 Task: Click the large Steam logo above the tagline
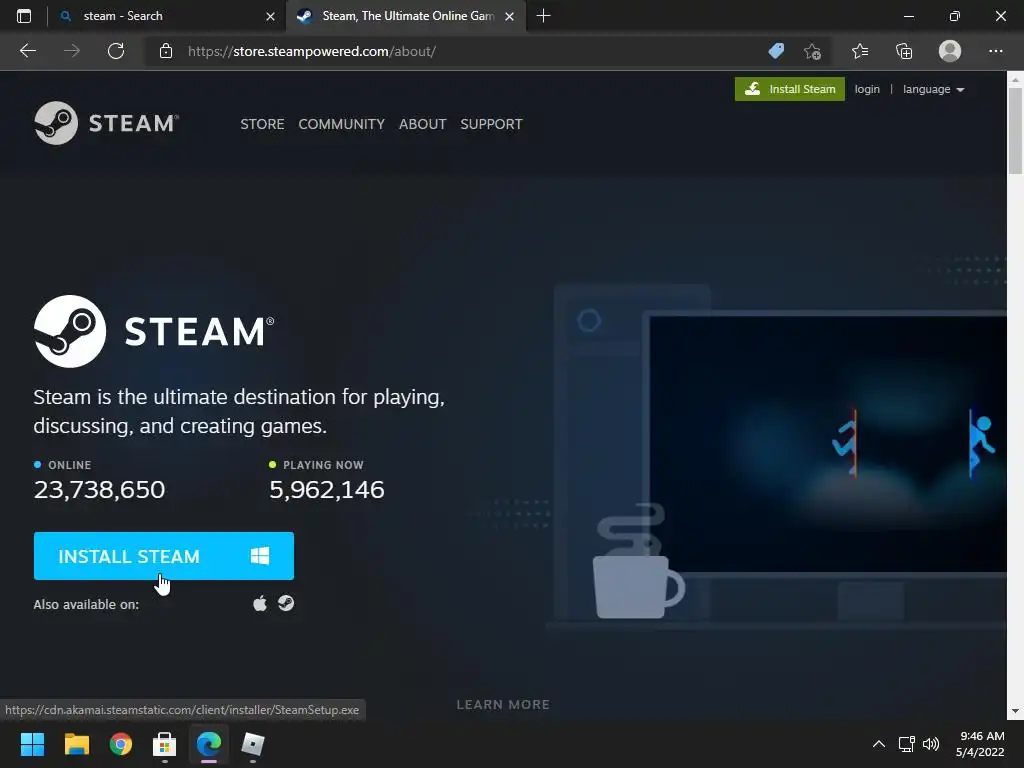pos(154,331)
